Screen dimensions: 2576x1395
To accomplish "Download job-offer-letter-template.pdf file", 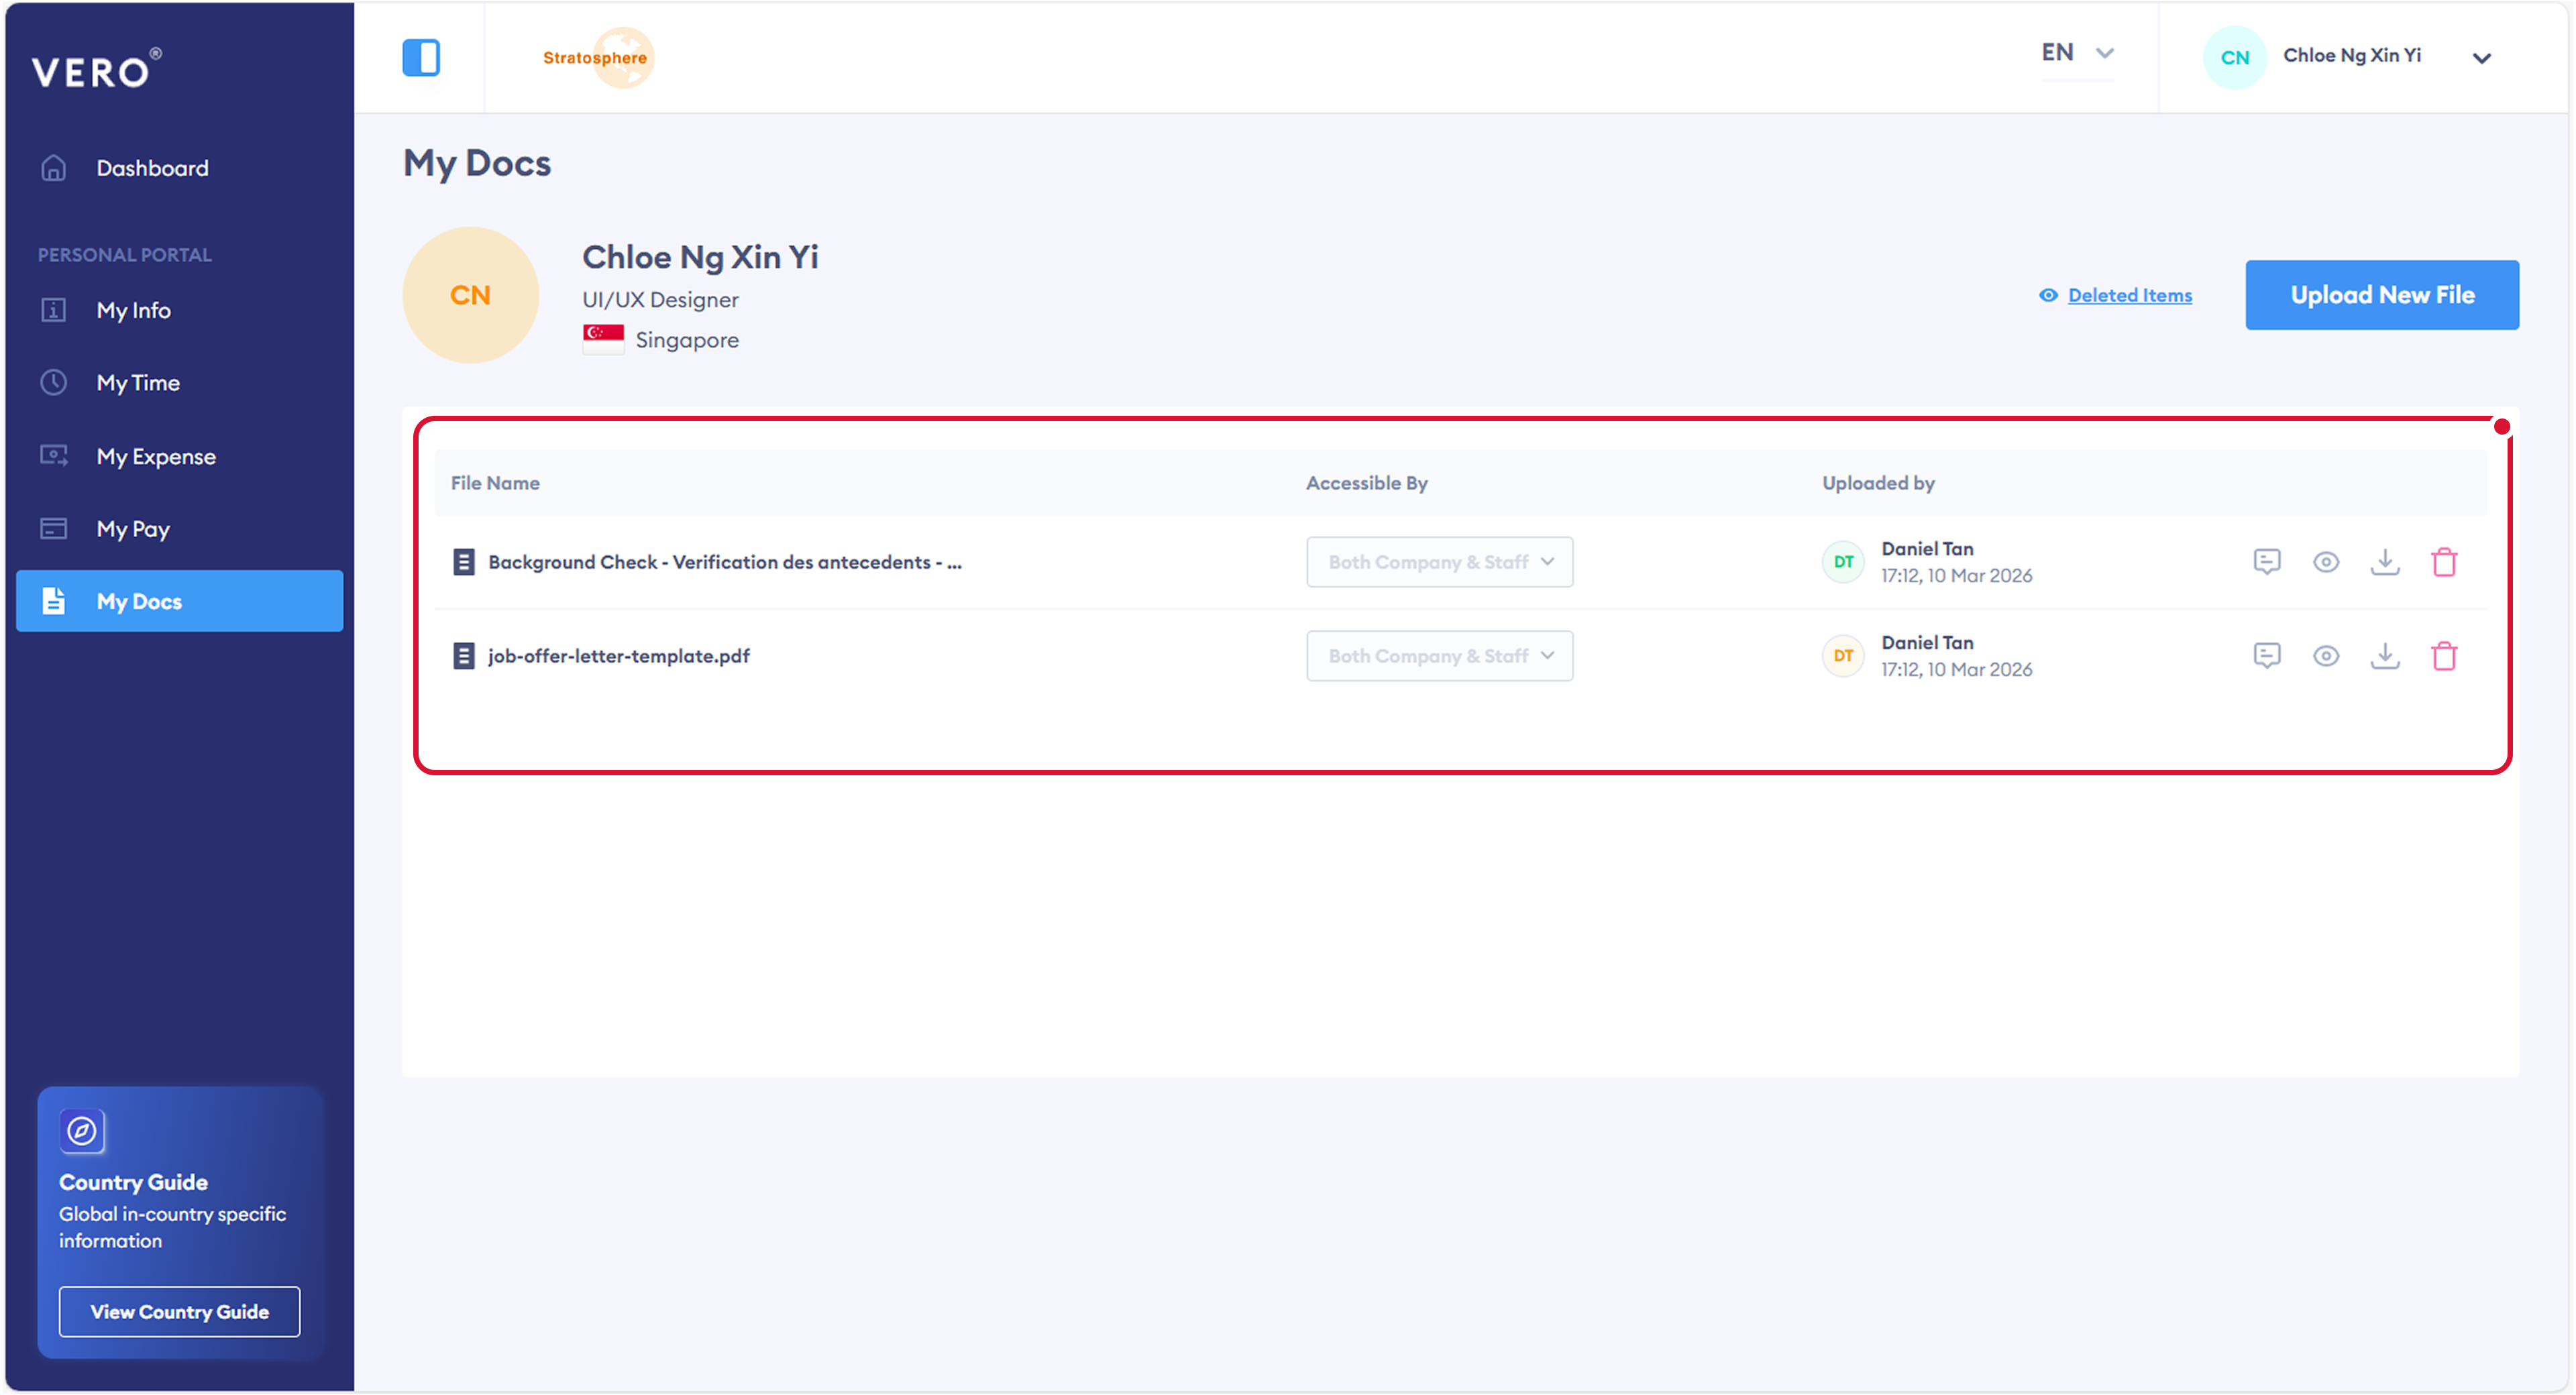I will pyautogui.click(x=2384, y=656).
